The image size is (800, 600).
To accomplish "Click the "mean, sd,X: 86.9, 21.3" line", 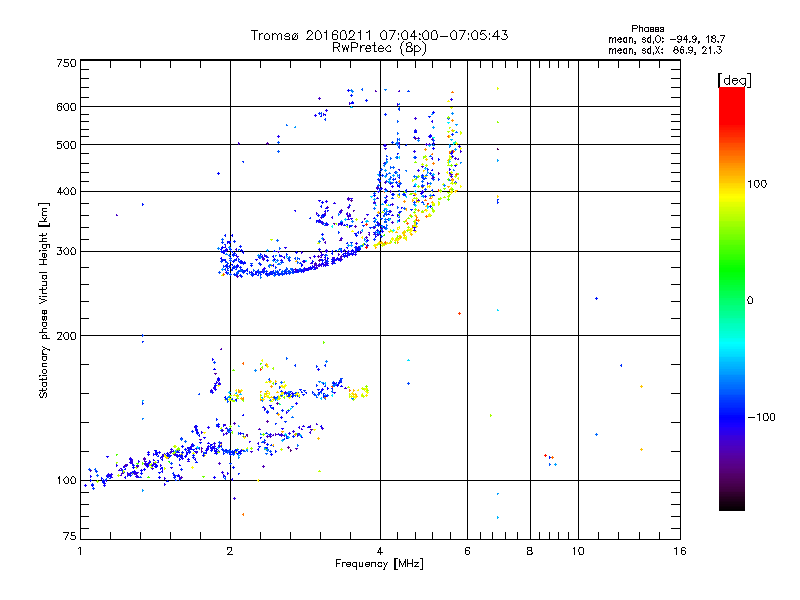I will point(665,50).
